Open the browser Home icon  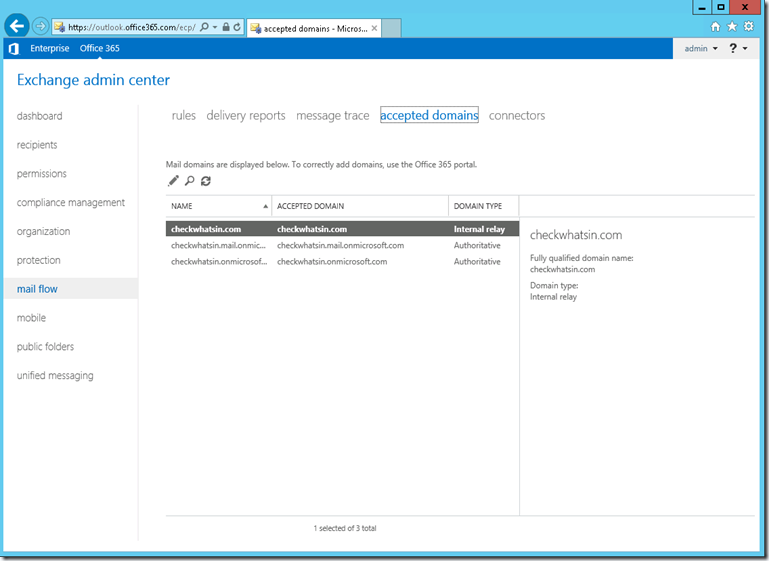(716, 26)
